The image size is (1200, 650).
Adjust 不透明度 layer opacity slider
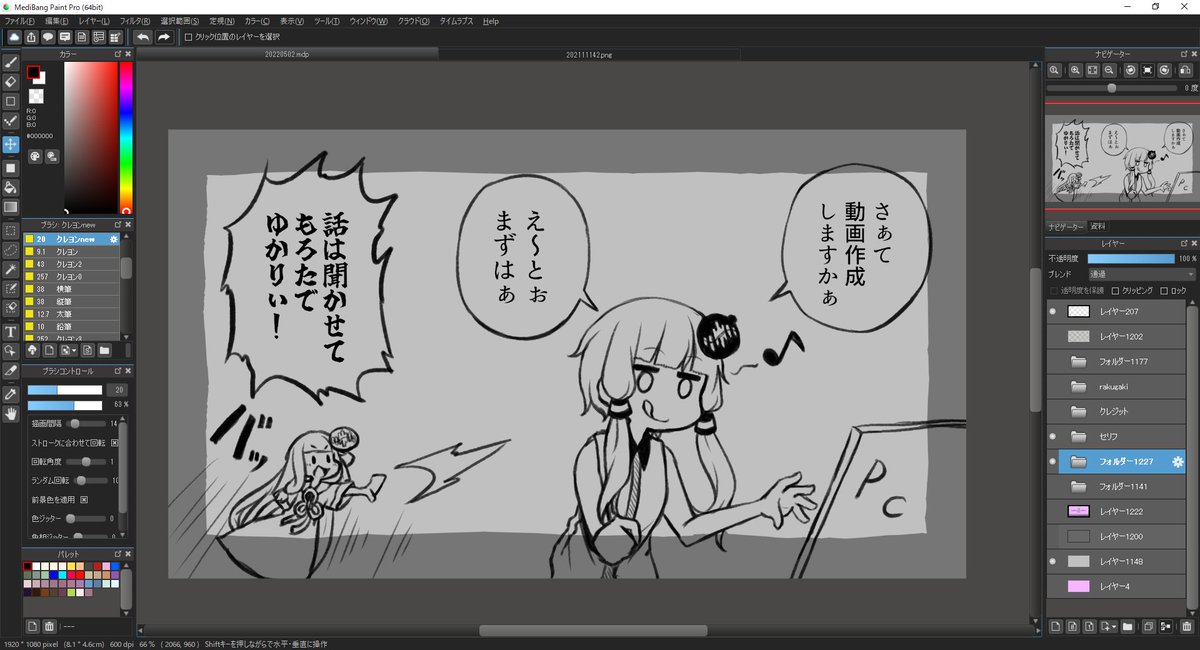(1131, 258)
